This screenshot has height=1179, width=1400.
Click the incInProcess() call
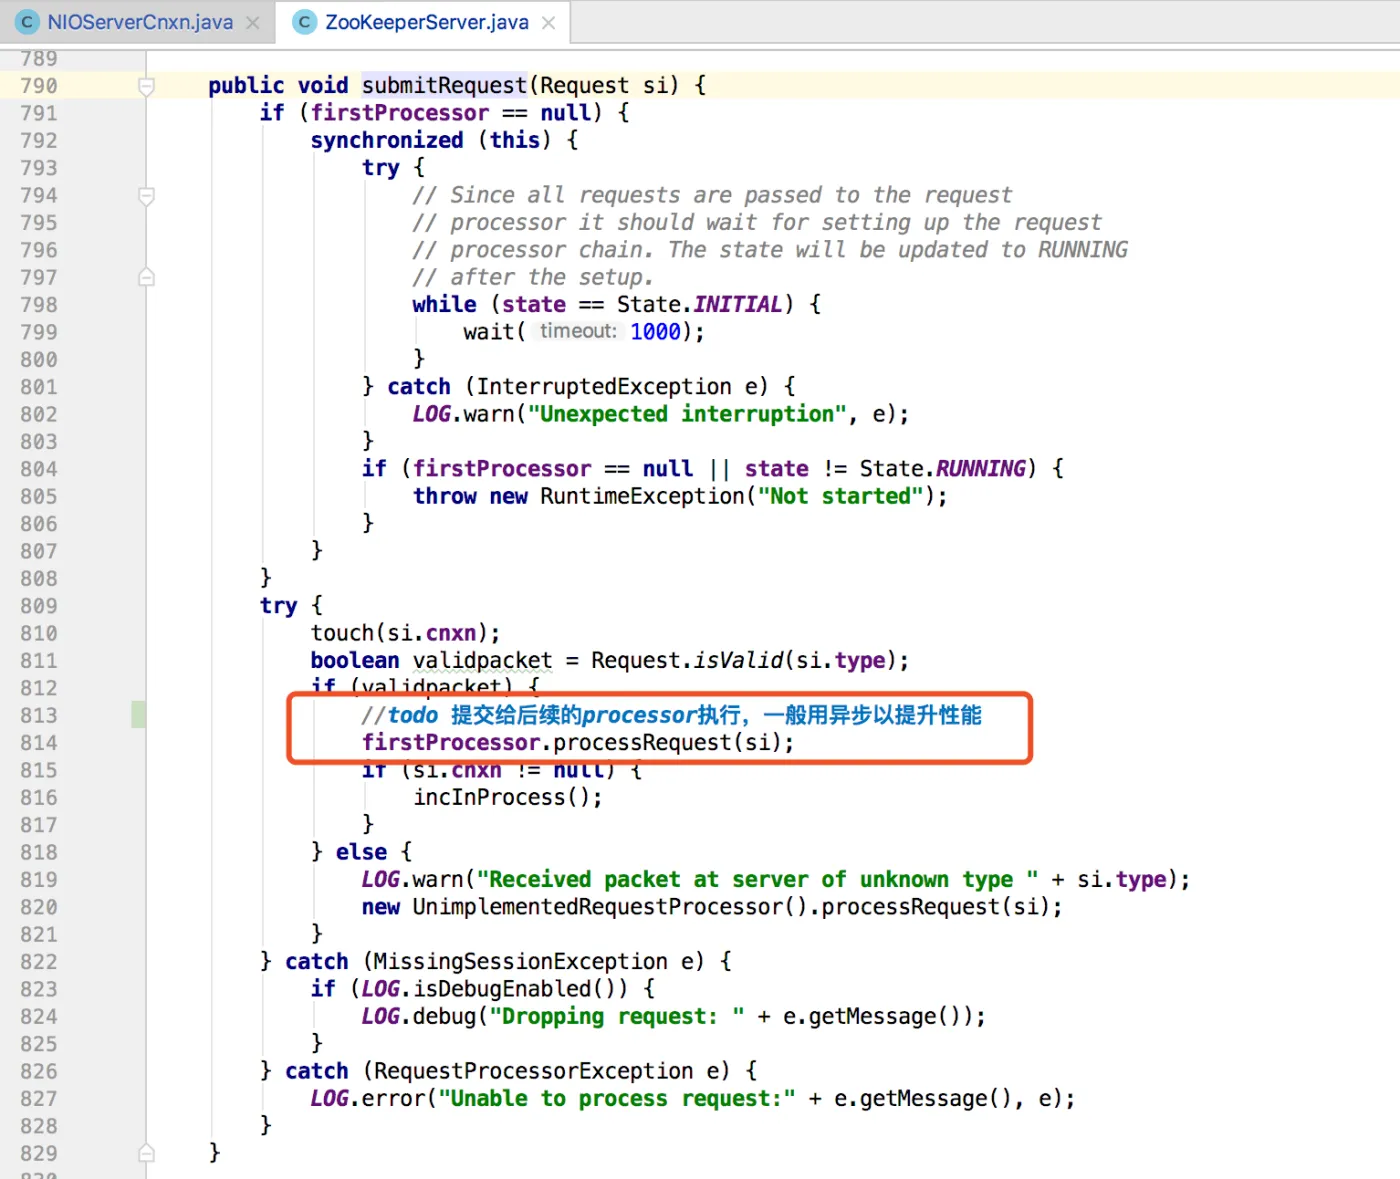click(x=508, y=797)
